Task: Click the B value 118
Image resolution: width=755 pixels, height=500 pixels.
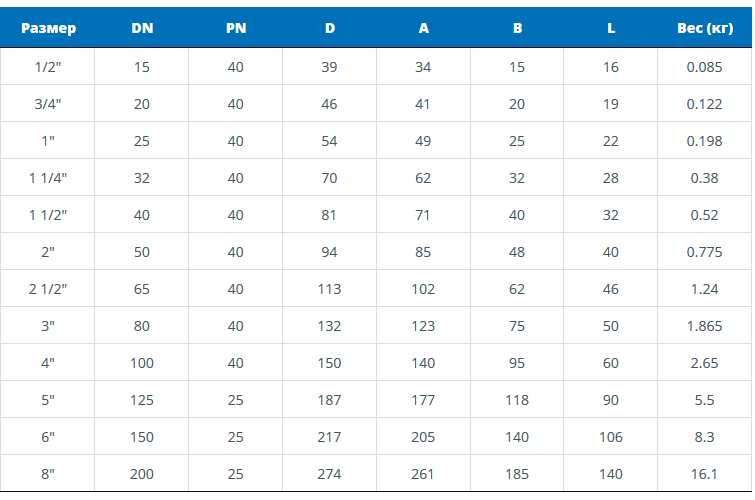Action: point(517,400)
